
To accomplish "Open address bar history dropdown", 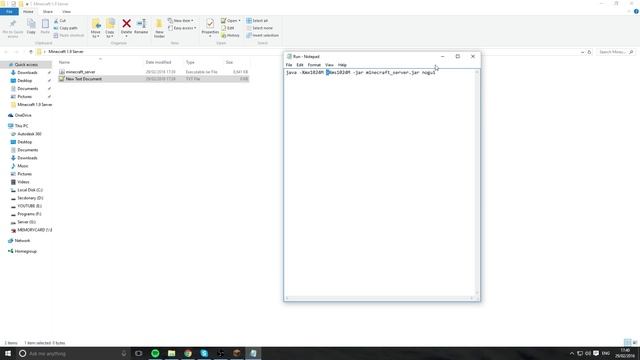I will (x=582, y=52).
